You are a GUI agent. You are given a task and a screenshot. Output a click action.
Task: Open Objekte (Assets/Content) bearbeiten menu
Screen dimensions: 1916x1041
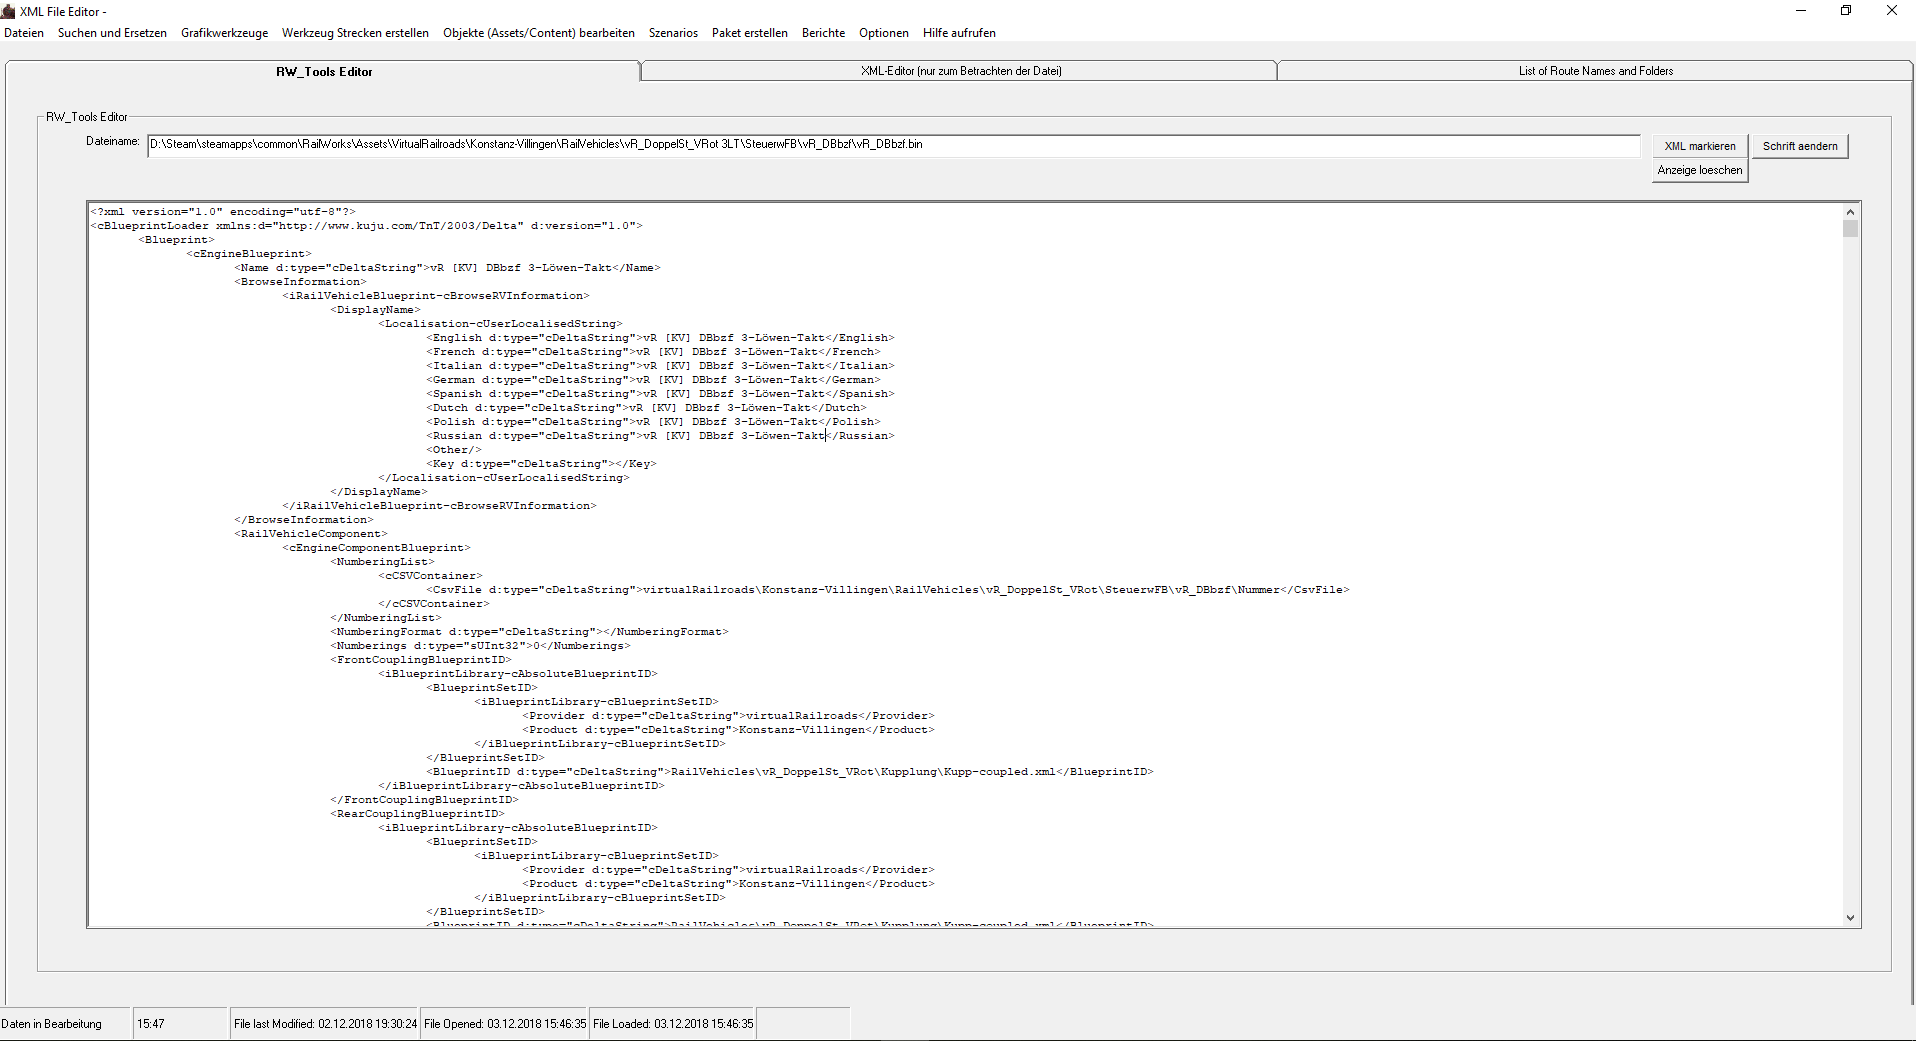[539, 33]
